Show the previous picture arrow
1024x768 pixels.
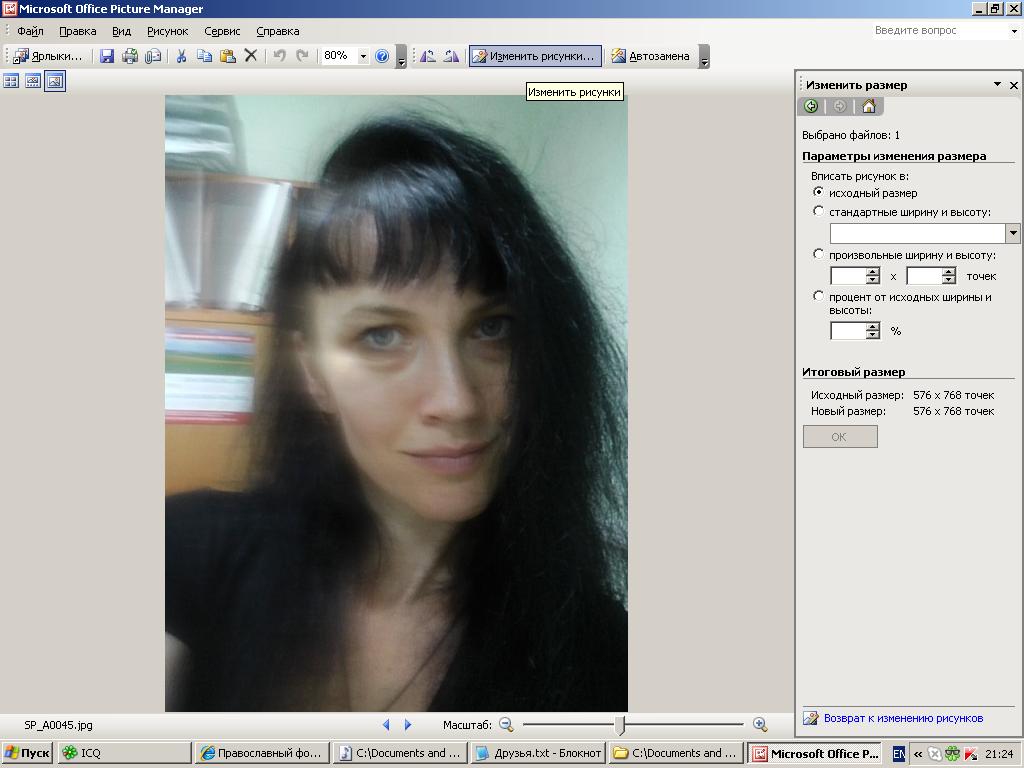coord(386,724)
